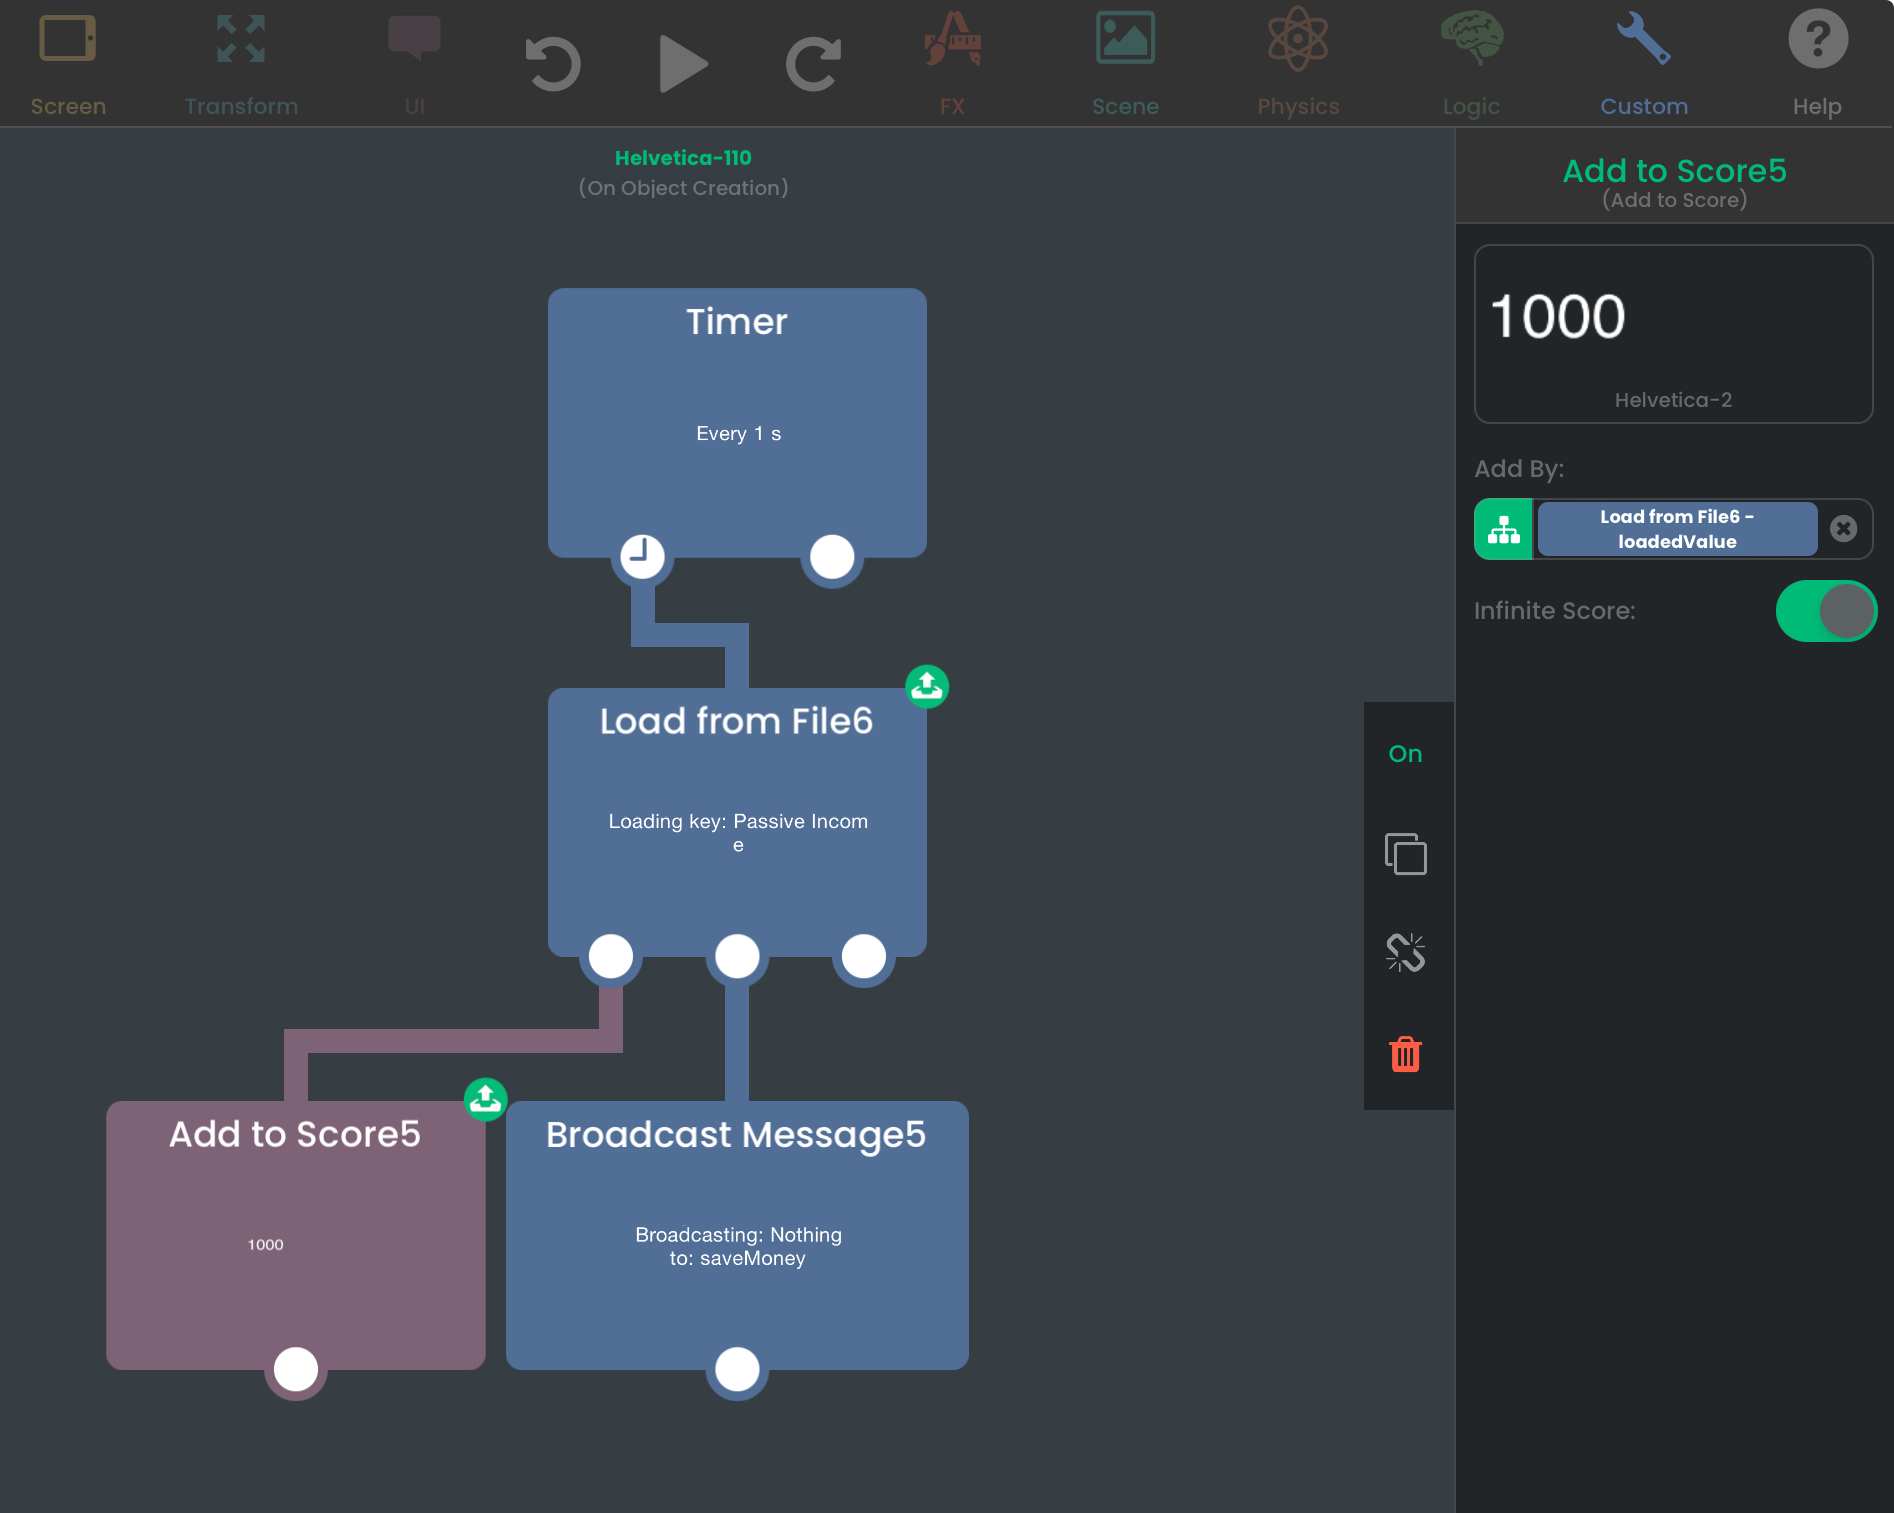Remove the loadedValue attribute link
Image resolution: width=1894 pixels, height=1513 pixels.
(x=1844, y=529)
